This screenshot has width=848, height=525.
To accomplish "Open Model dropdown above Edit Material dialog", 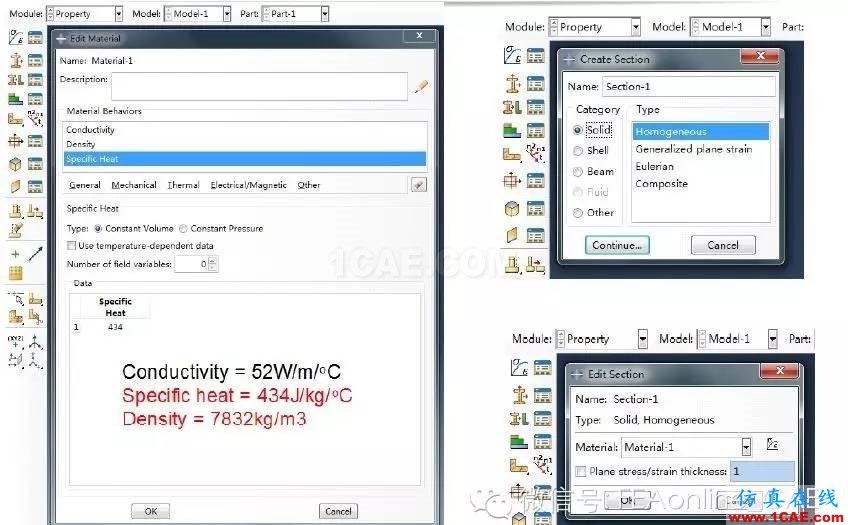I will [x=227, y=14].
